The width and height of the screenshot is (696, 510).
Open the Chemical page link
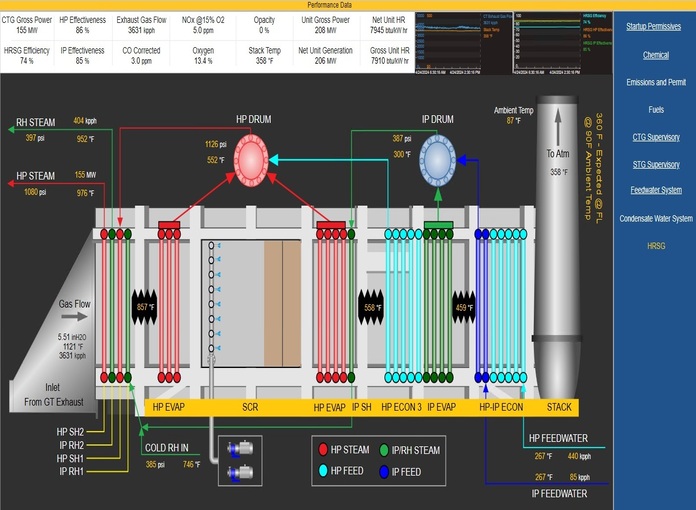pos(656,55)
